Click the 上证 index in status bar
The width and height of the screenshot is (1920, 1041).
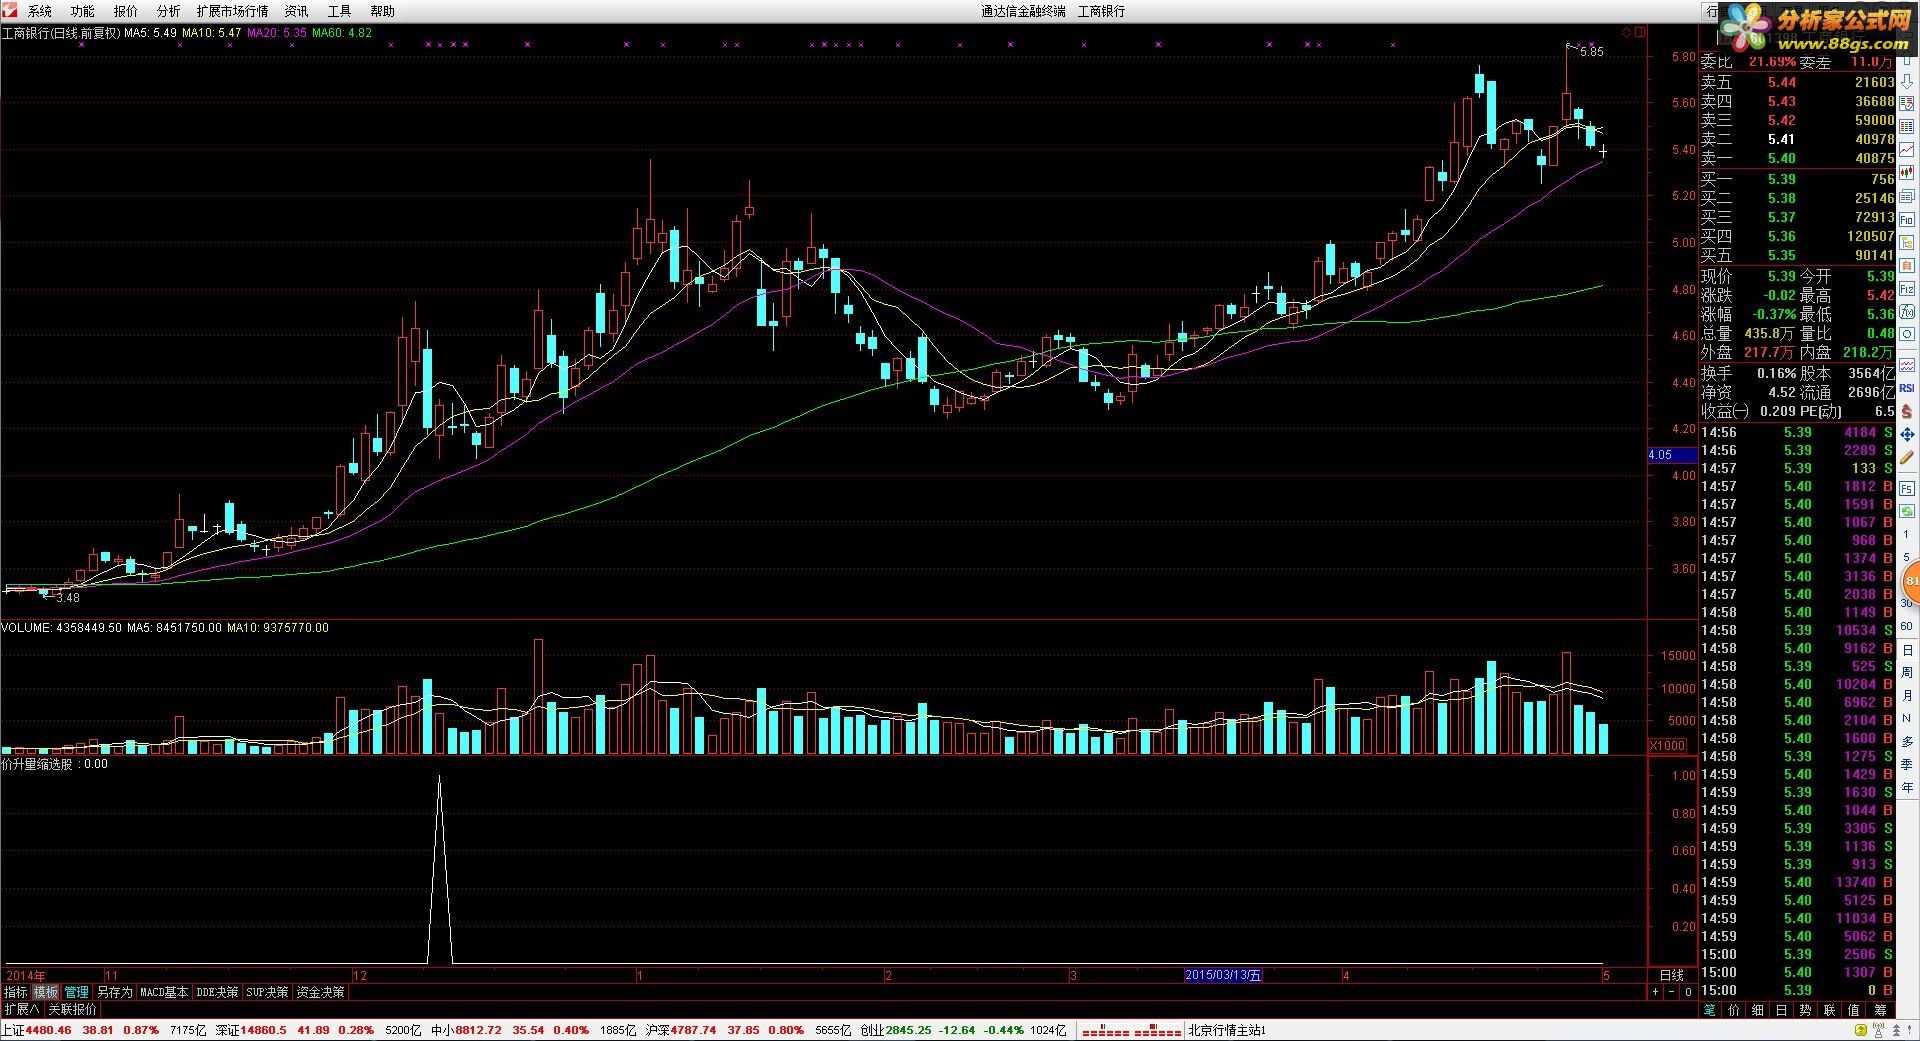point(14,1030)
